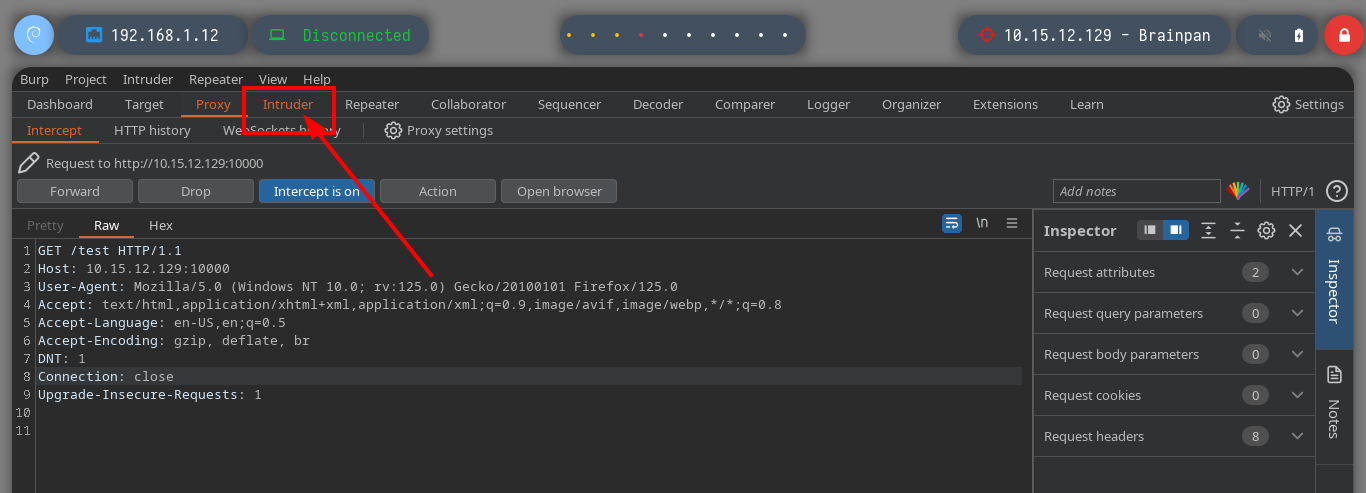1366x493 pixels.
Task: Open the HTTP history sub-tab
Action: [x=152, y=130]
